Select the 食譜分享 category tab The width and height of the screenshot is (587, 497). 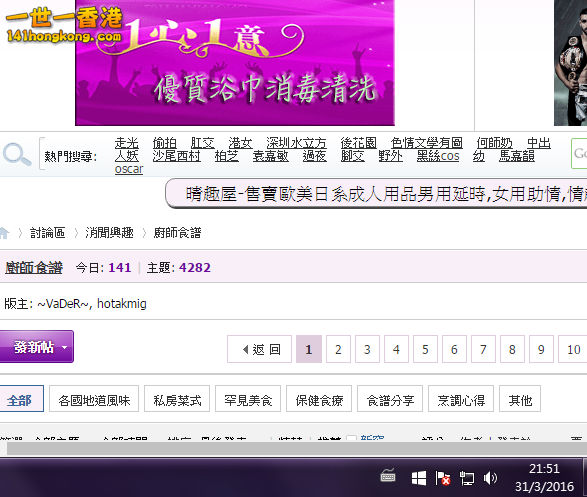coord(390,400)
